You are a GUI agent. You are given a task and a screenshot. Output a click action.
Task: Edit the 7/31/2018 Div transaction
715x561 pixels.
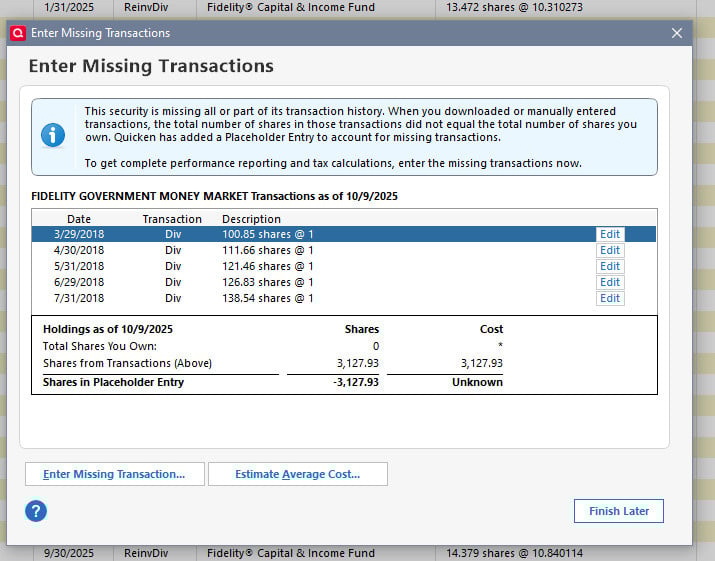[x=610, y=298]
